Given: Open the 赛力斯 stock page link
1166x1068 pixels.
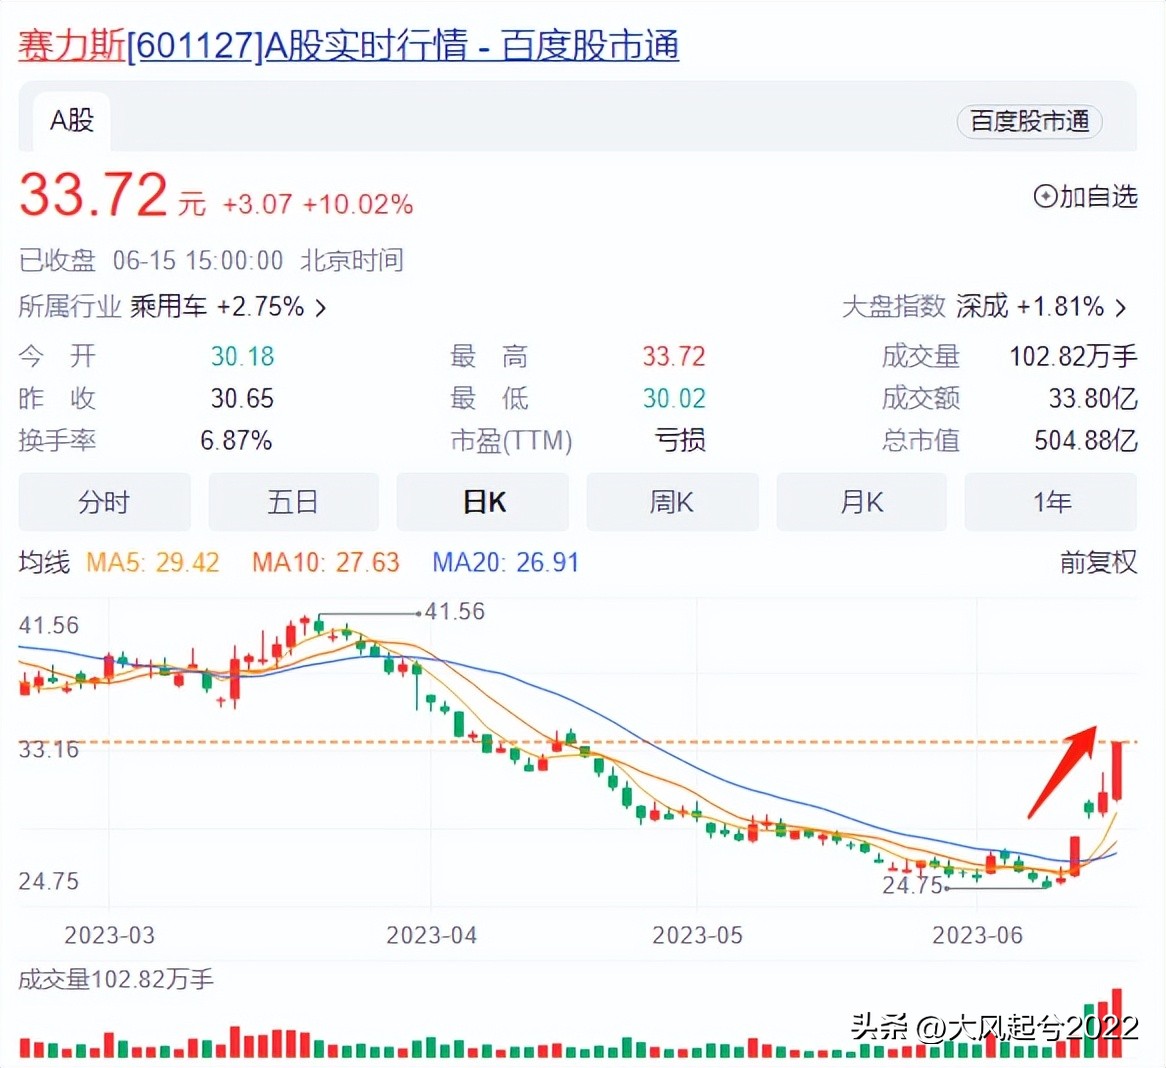Looking at the screenshot, I should point(70,46).
